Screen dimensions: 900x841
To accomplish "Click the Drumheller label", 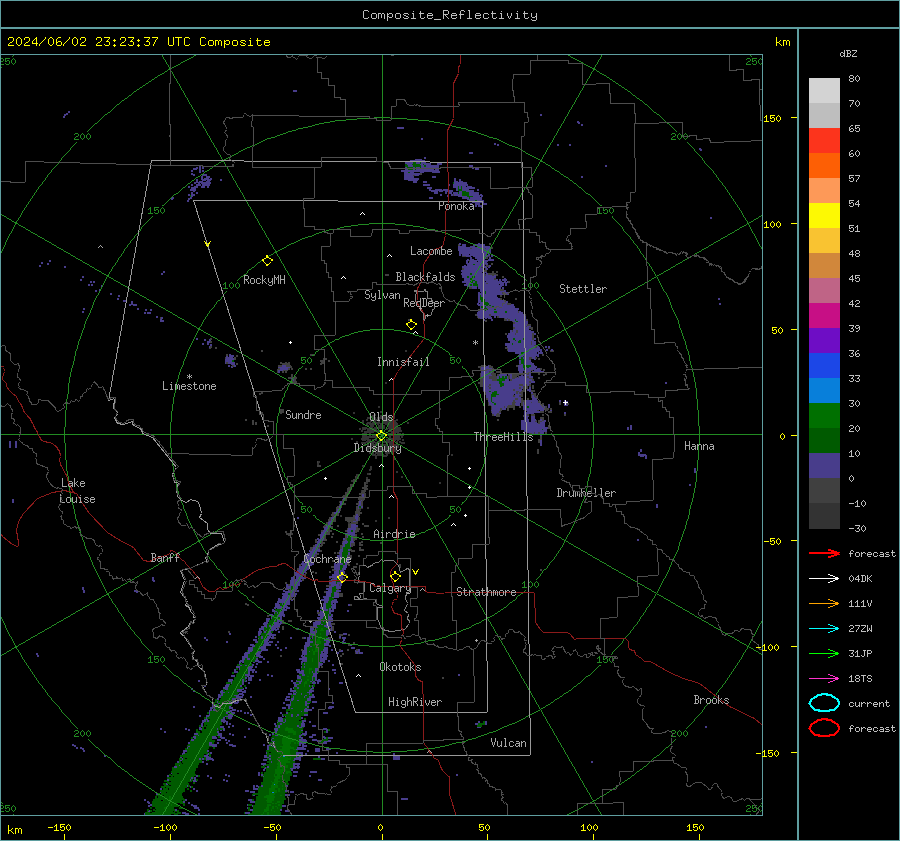I will (586, 493).
